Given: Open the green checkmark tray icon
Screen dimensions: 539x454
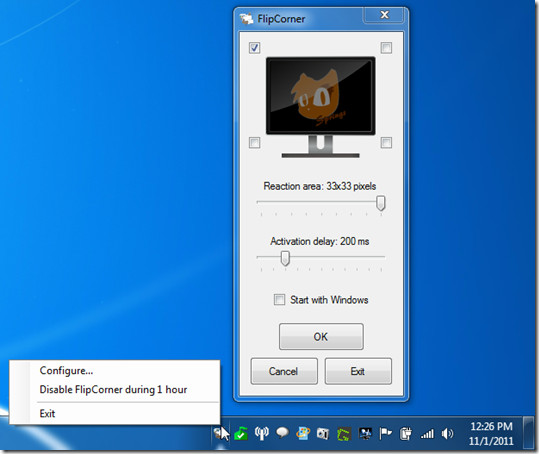Looking at the screenshot, I should click(241, 434).
